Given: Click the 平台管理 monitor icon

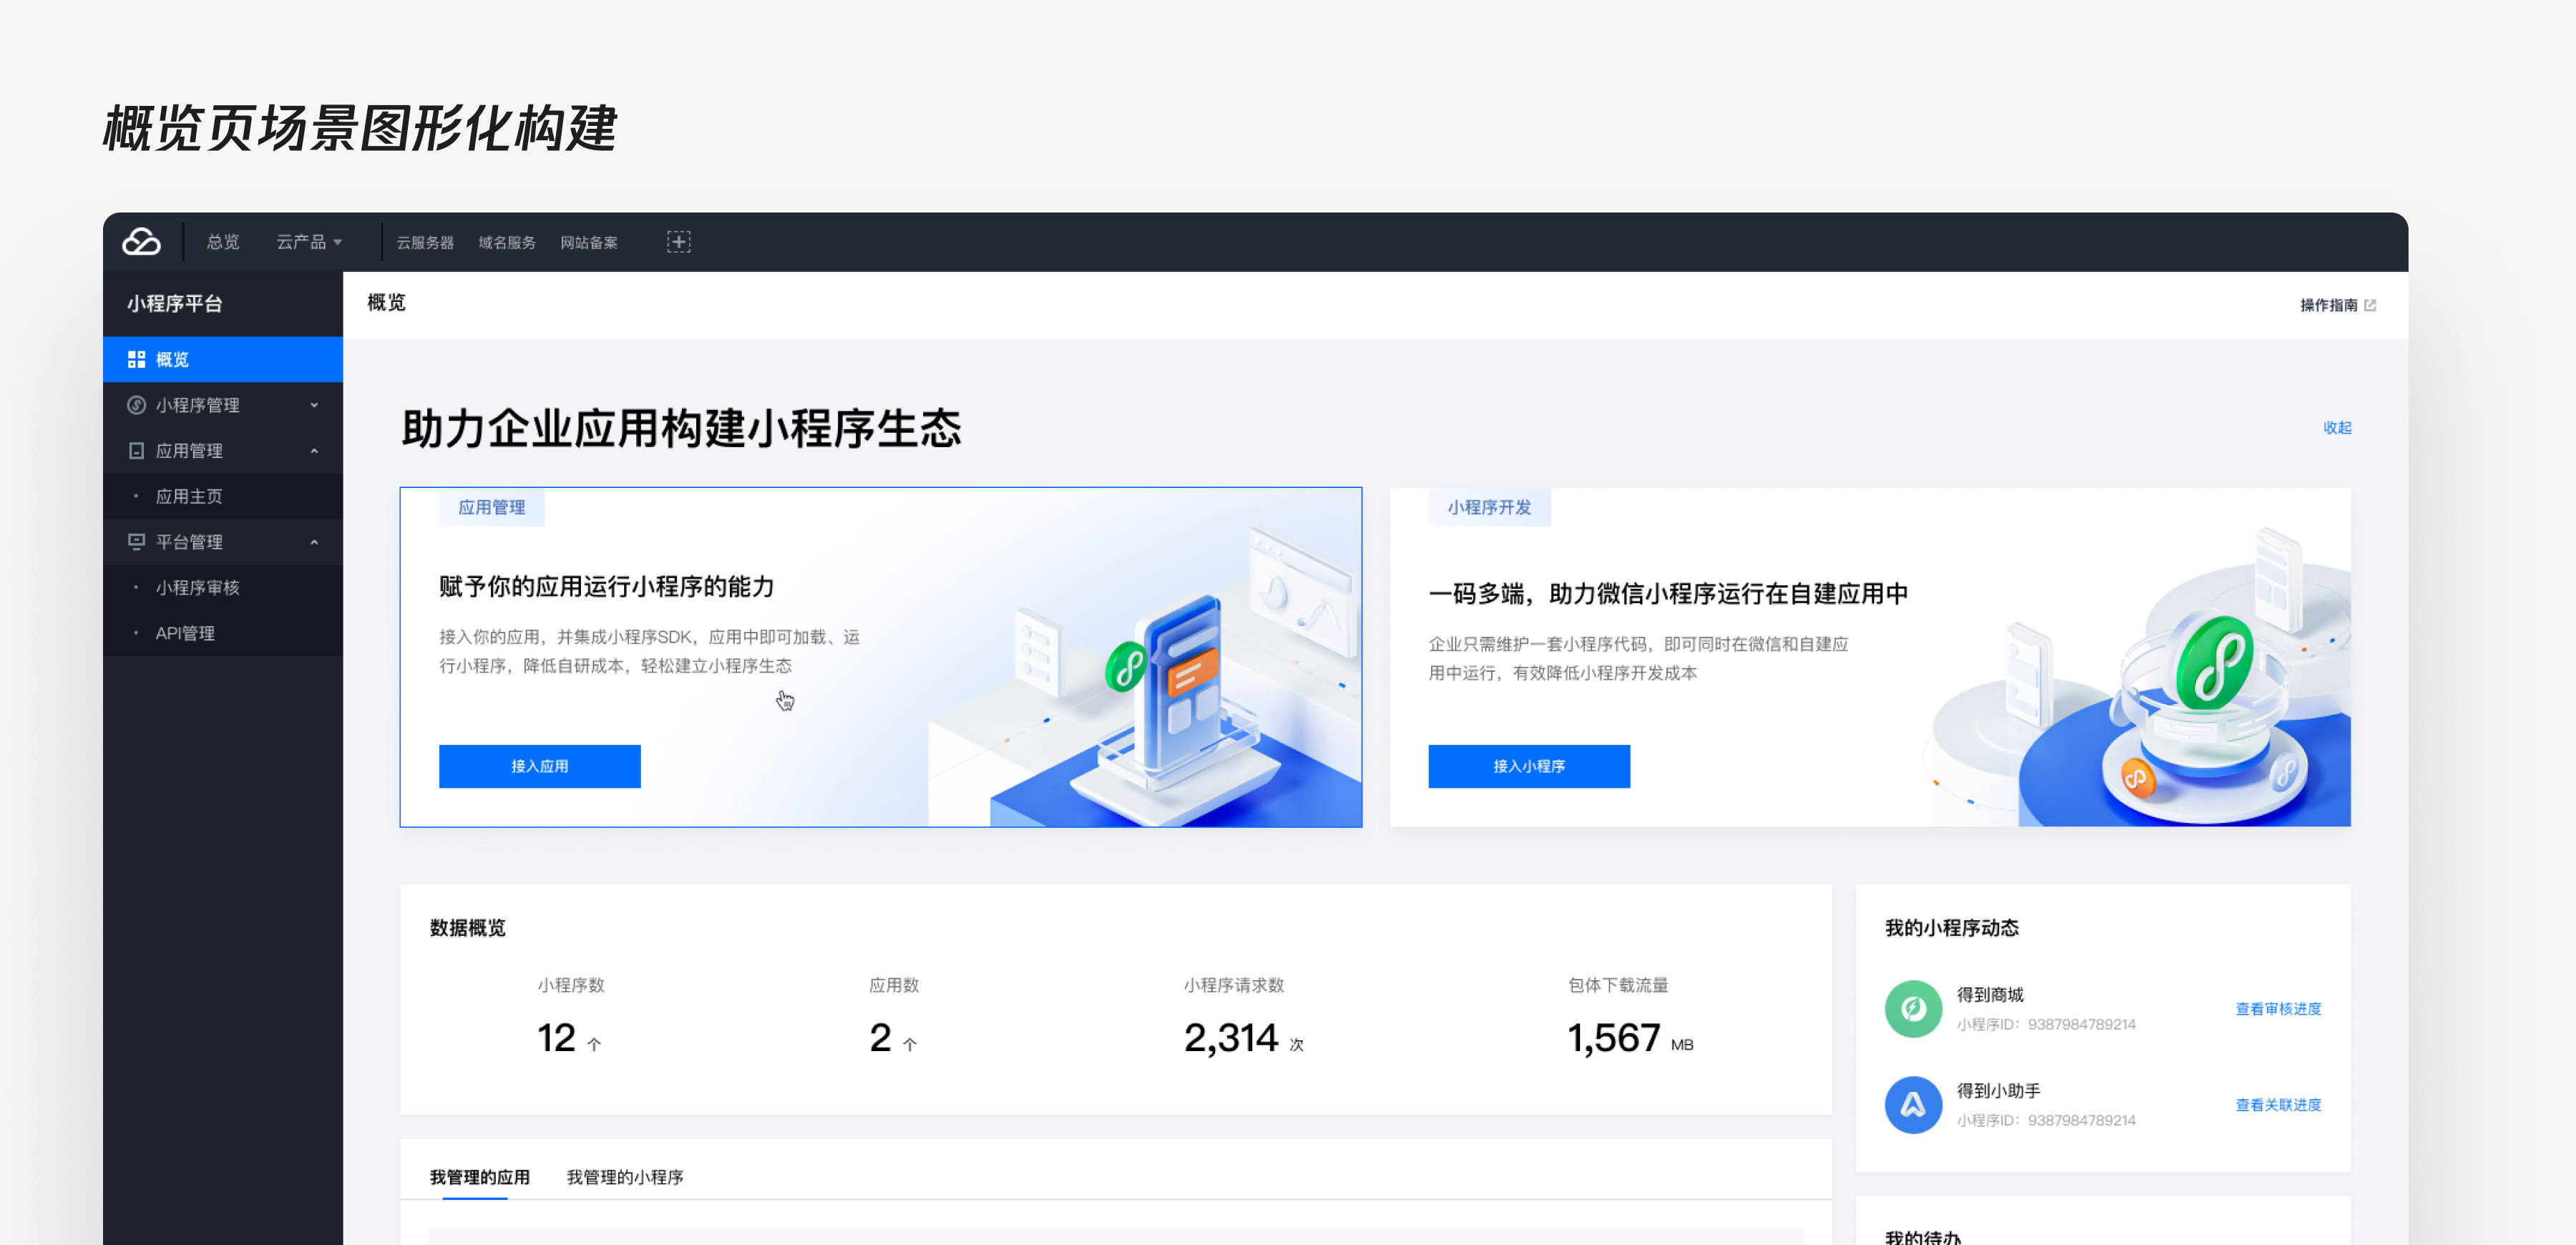Looking at the screenshot, I should click(x=136, y=541).
